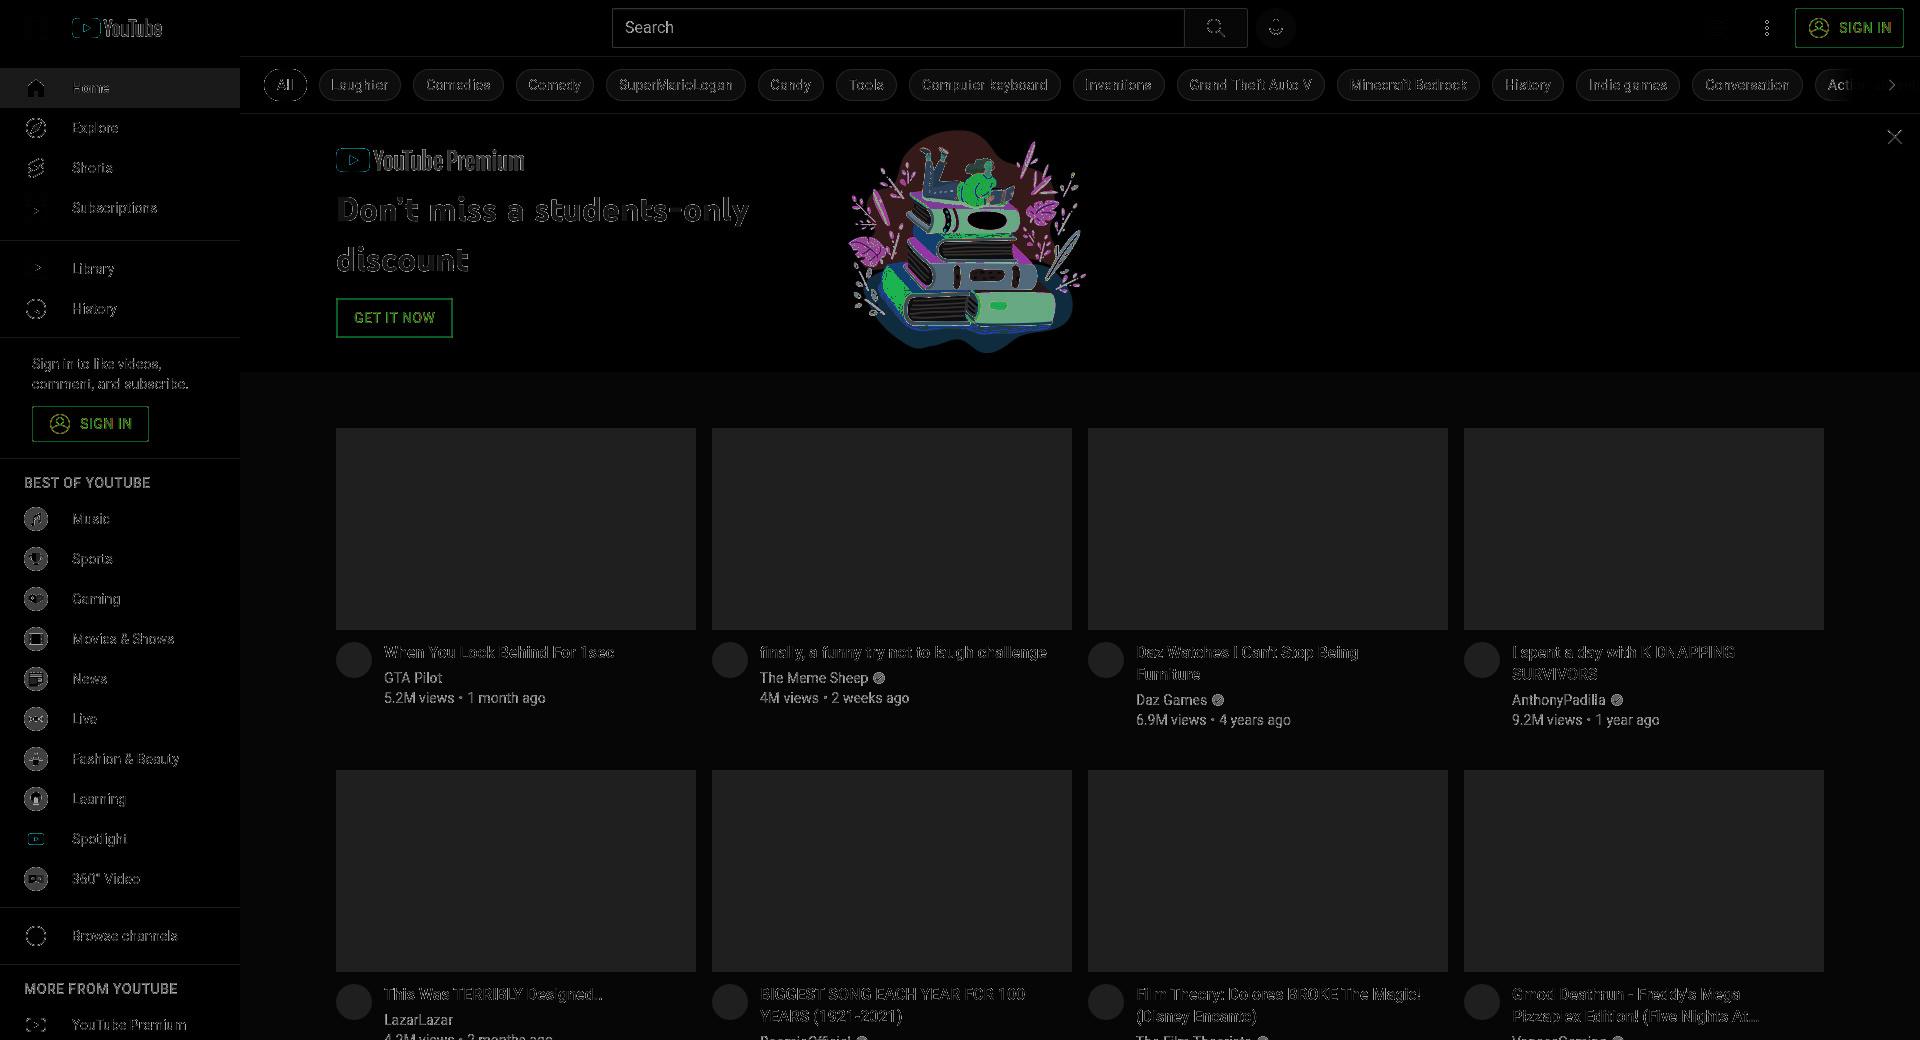
Task: Open the three-dot settings menu
Action: (x=1767, y=28)
